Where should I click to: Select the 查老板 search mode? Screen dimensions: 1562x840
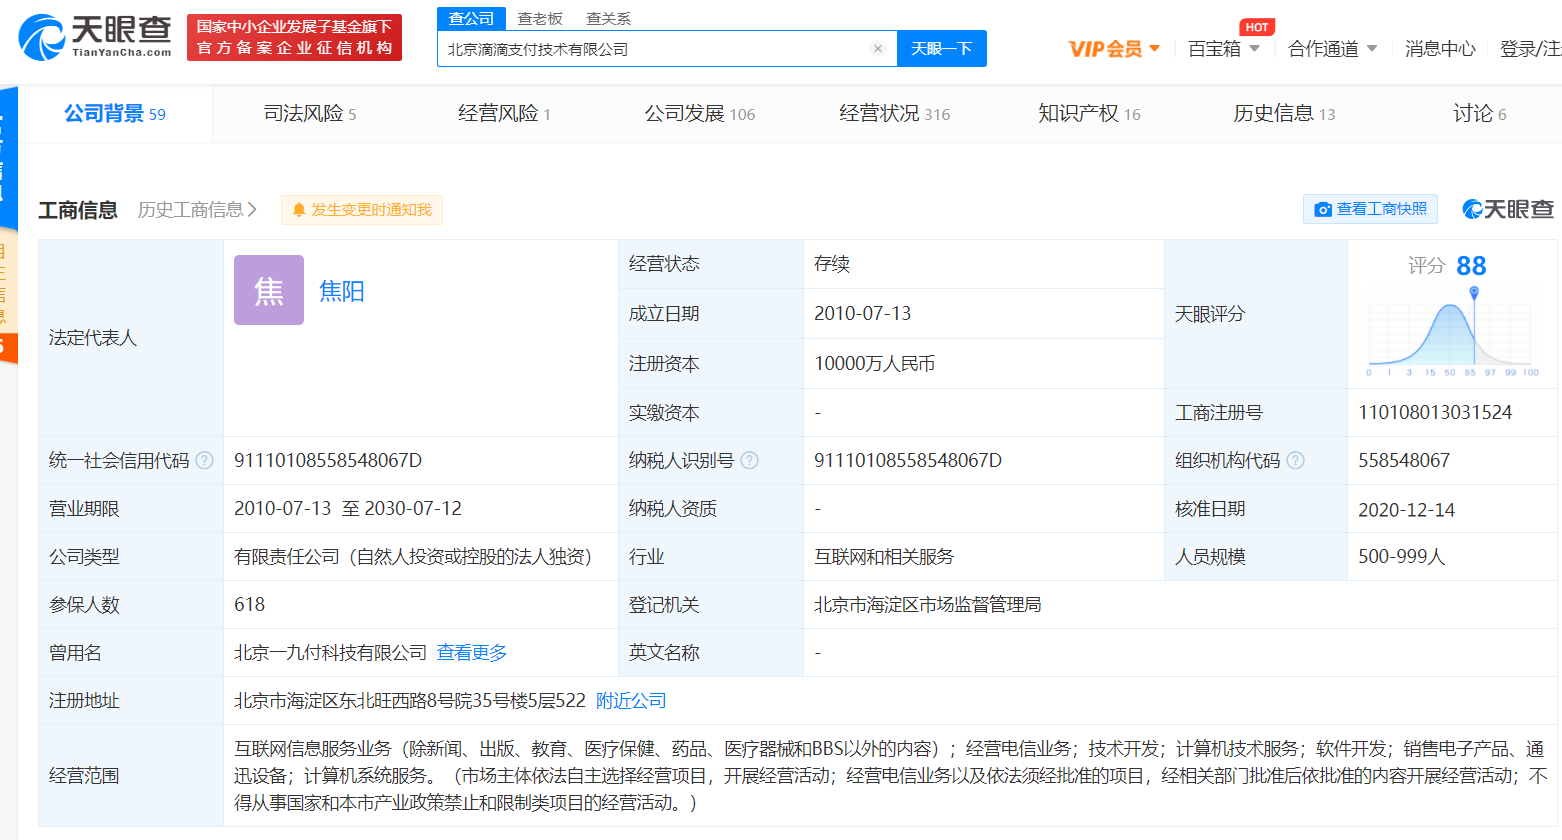[x=540, y=19]
